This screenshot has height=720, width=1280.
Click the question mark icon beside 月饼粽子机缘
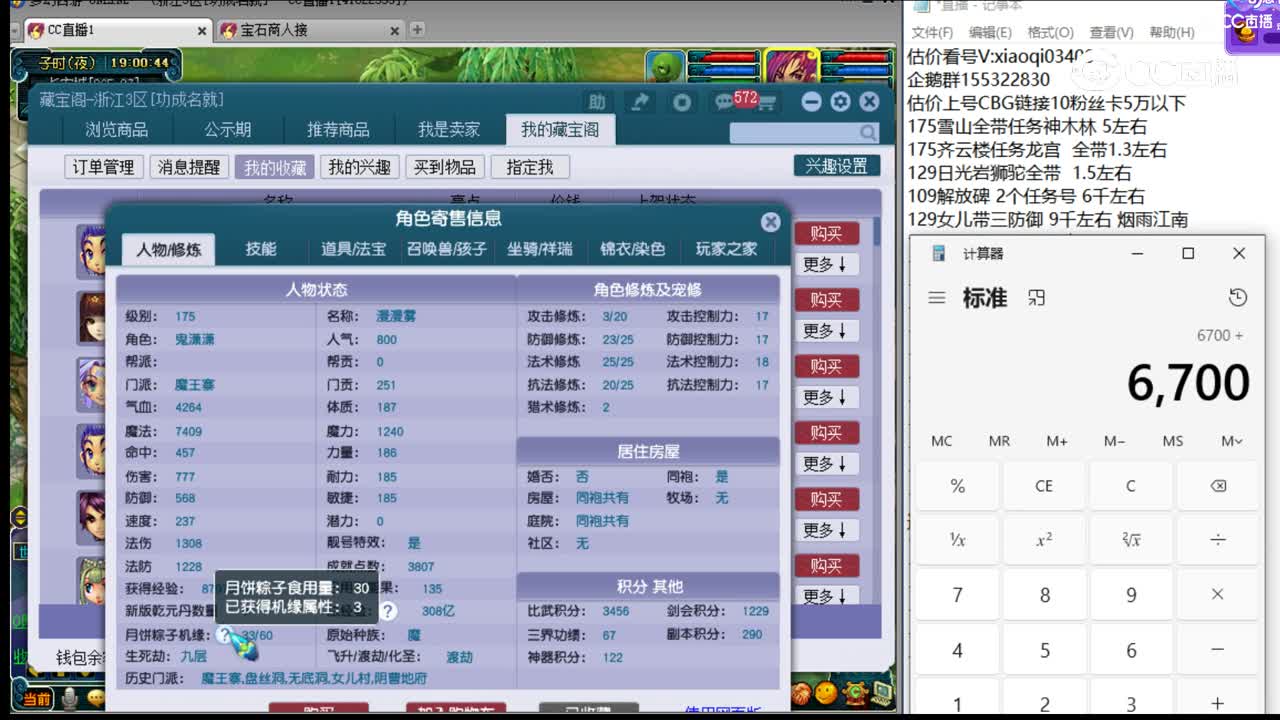click(225, 635)
